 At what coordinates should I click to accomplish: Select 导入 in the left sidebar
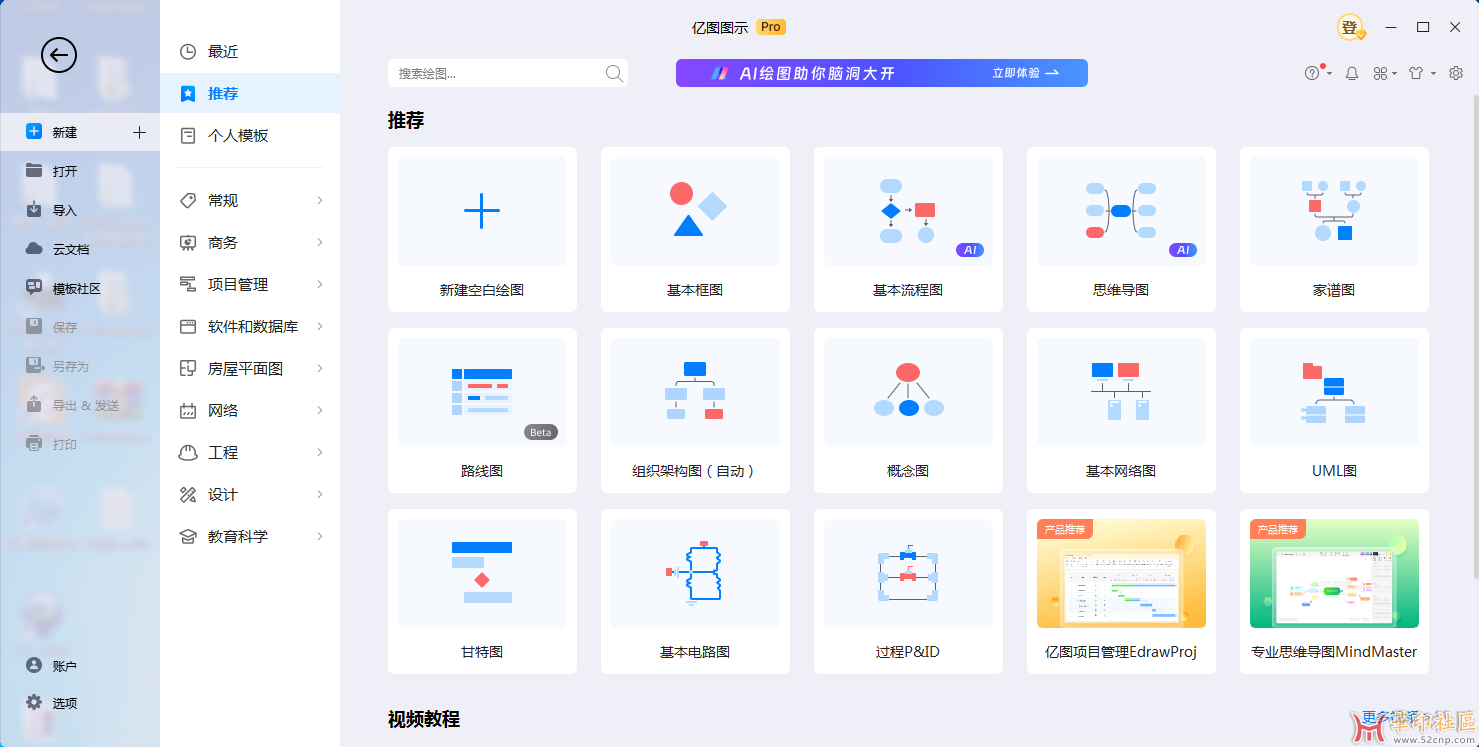[80, 210]
